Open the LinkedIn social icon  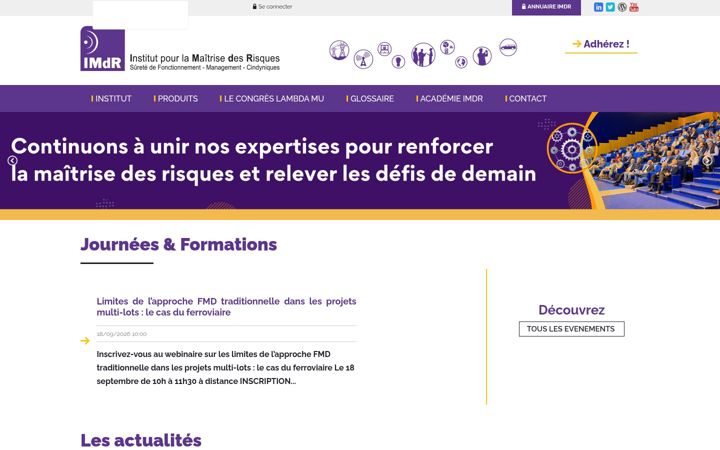point(598,7)
